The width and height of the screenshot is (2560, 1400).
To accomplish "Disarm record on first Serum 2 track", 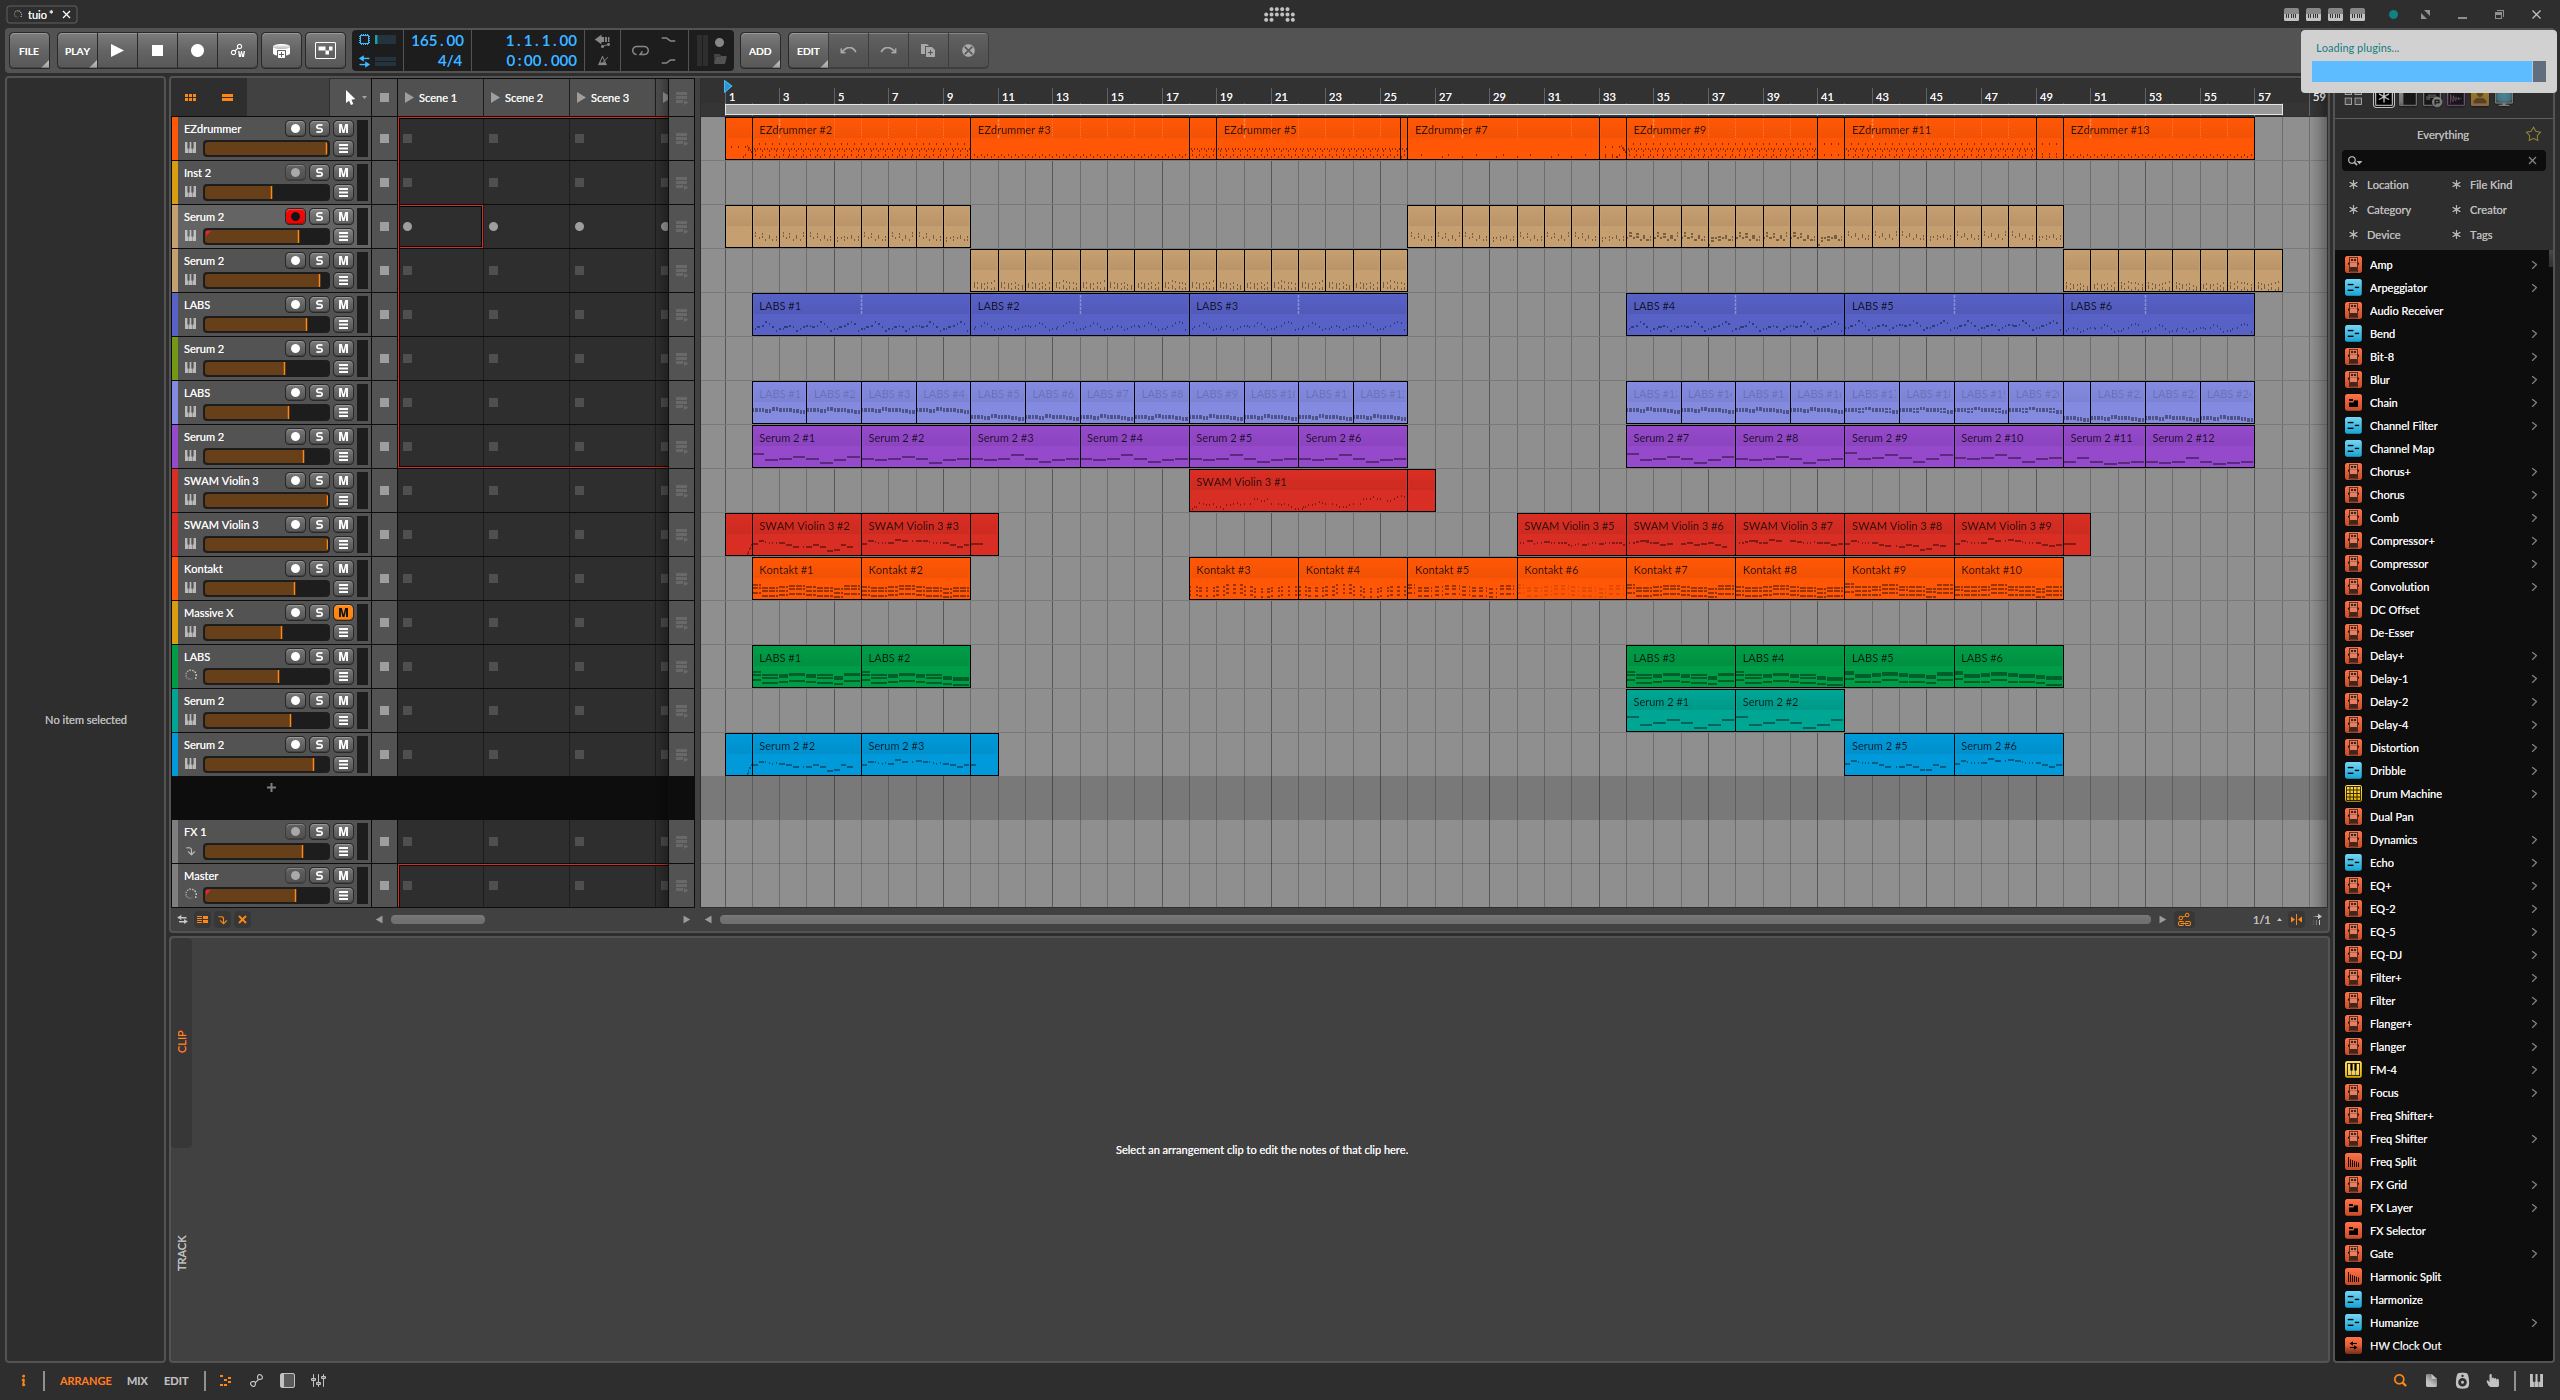I will [x=295, y=217].
